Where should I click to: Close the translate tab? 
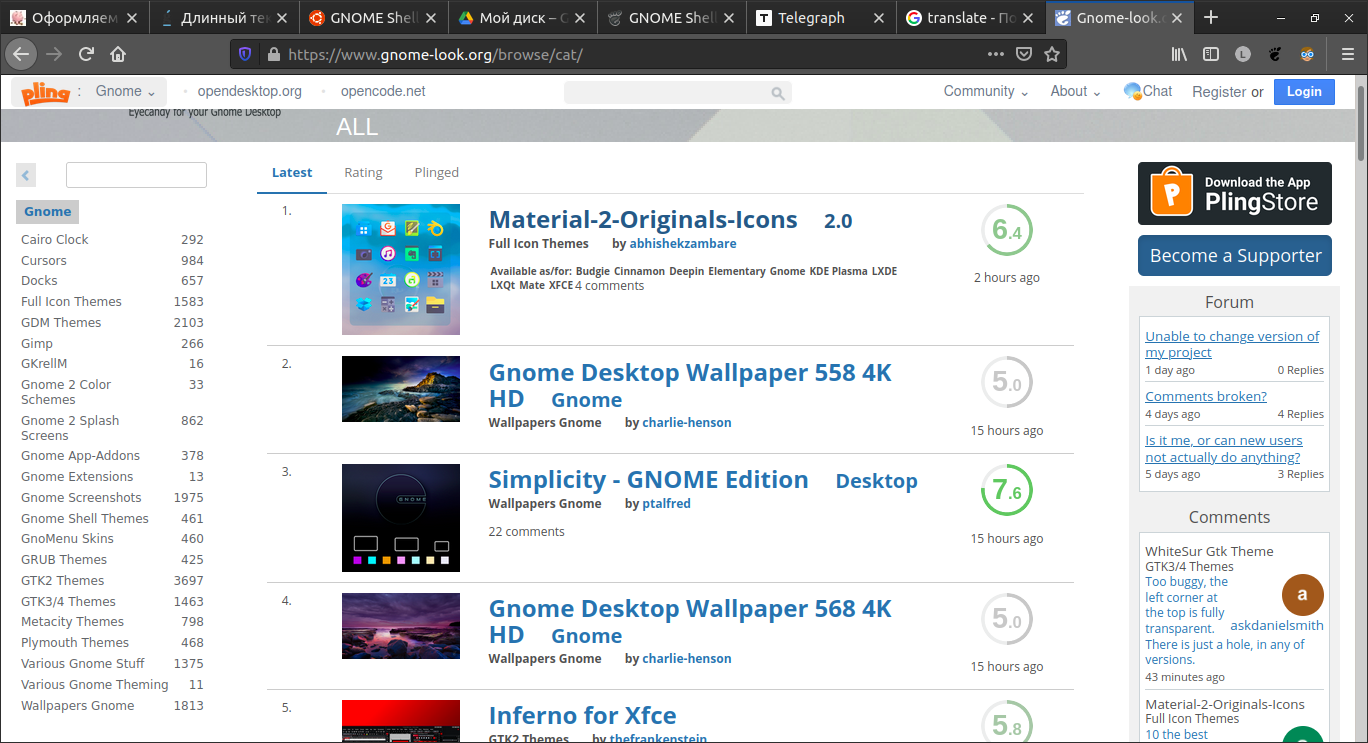point(1028,17)
